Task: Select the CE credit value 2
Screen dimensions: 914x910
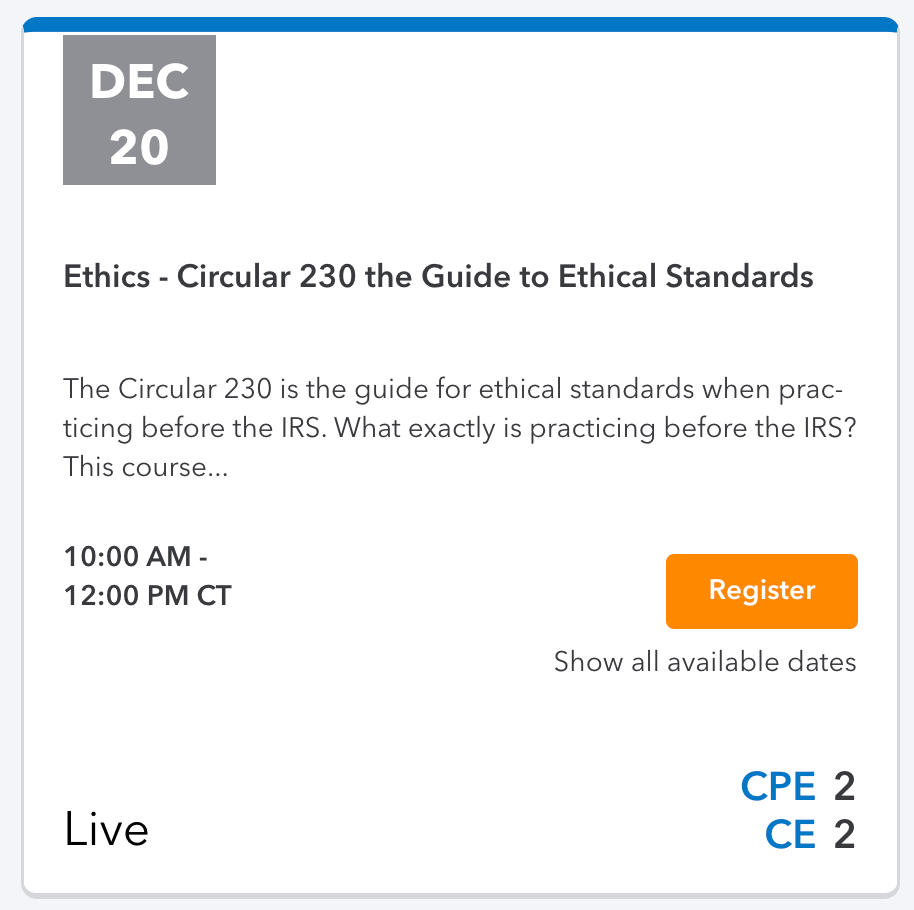Action: [x=844, y=834]
